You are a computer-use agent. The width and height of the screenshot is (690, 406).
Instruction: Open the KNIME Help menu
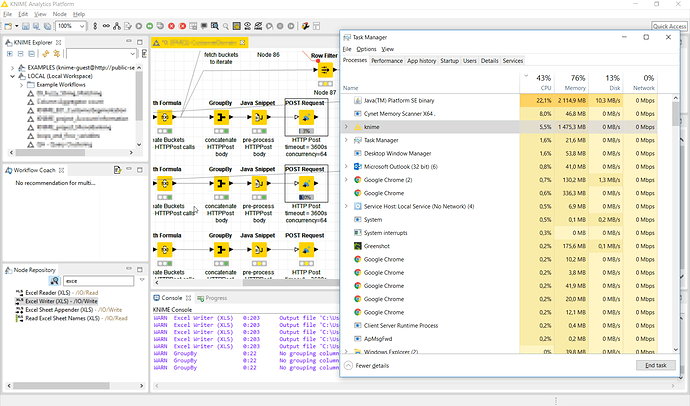[79, 14]
